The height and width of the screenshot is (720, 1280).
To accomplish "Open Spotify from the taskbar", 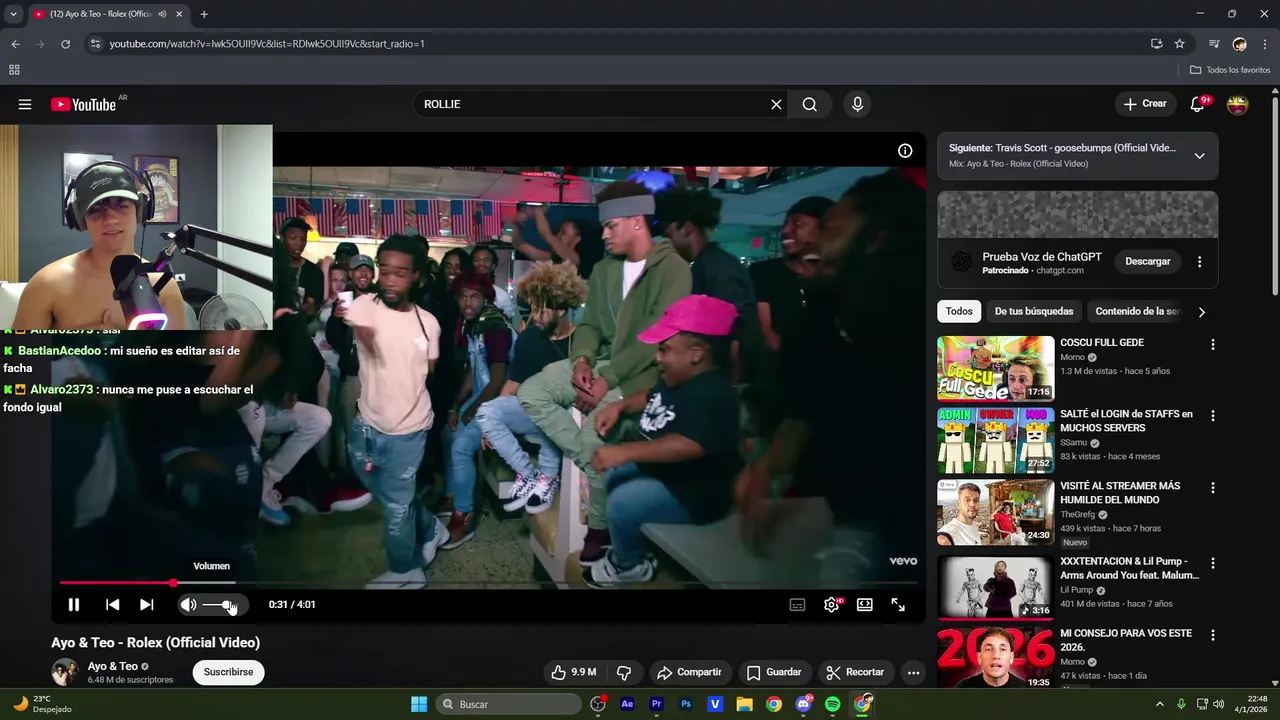I will 833,704.
